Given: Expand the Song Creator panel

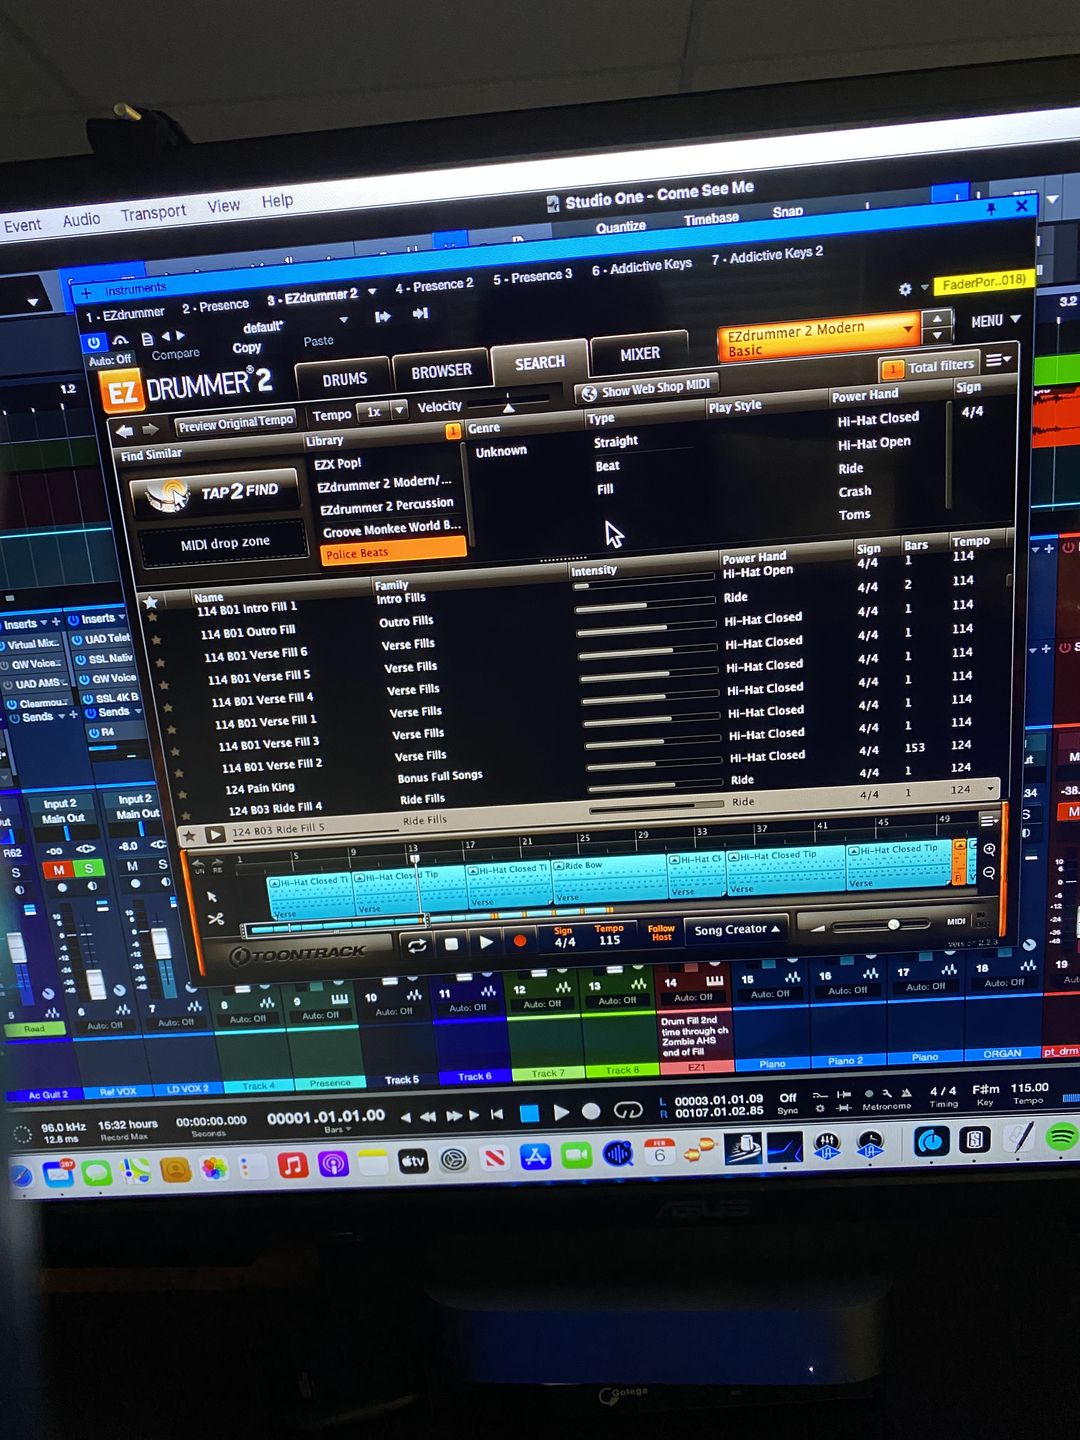Looking at the screenshot, I should click(x=737, y=929).
